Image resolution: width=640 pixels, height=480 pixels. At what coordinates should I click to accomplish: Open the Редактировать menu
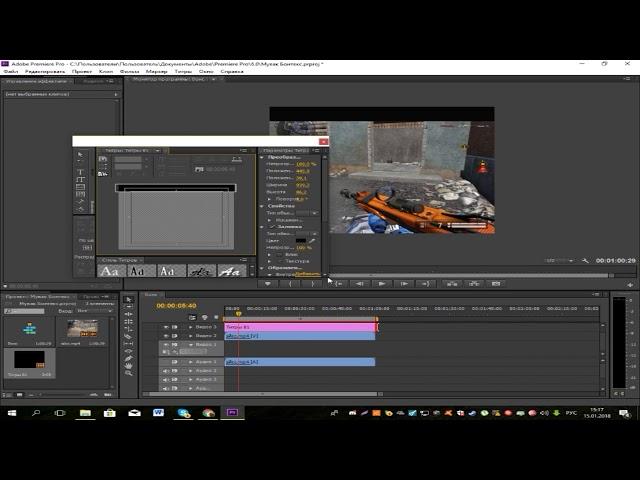click(44, 71)
